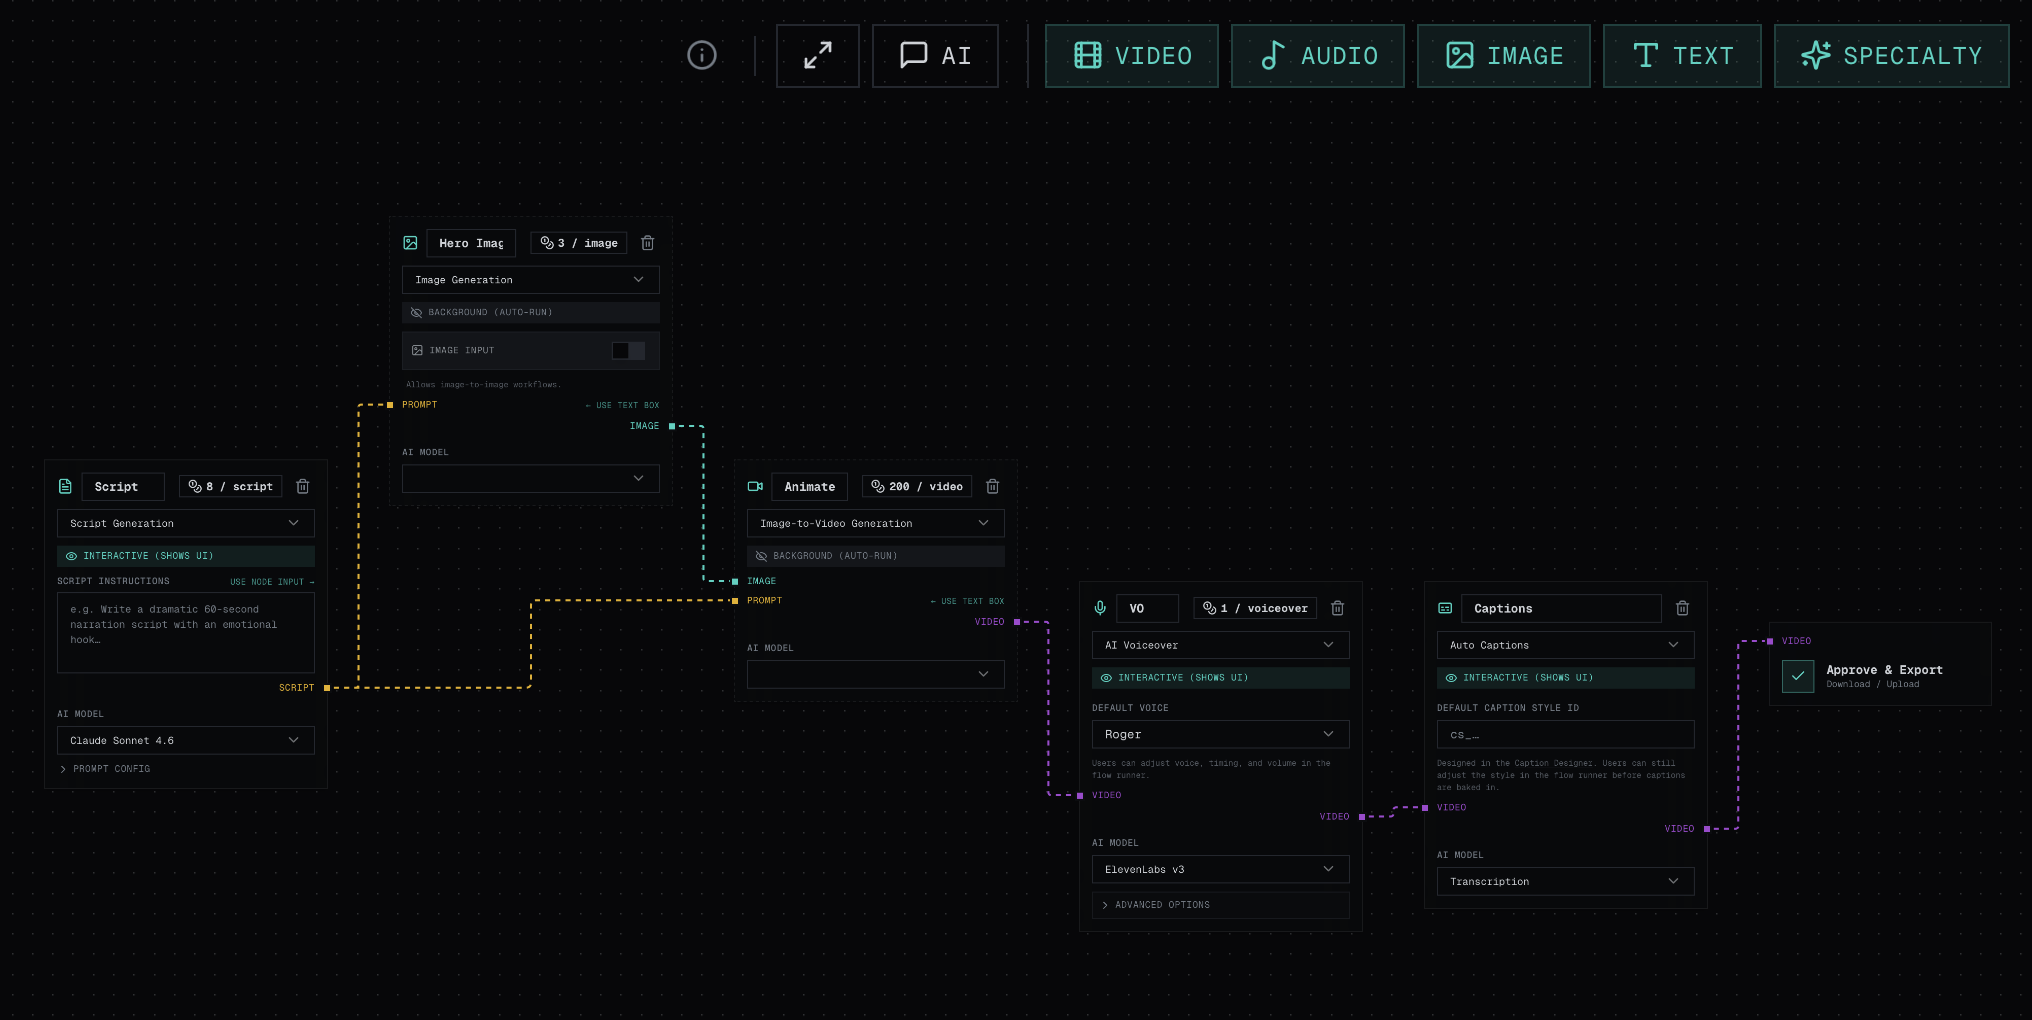Delete the Script node

coord(303,486)
